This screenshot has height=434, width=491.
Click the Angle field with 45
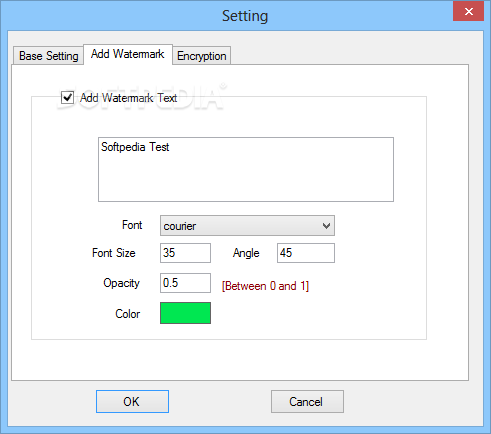point(306,253)
